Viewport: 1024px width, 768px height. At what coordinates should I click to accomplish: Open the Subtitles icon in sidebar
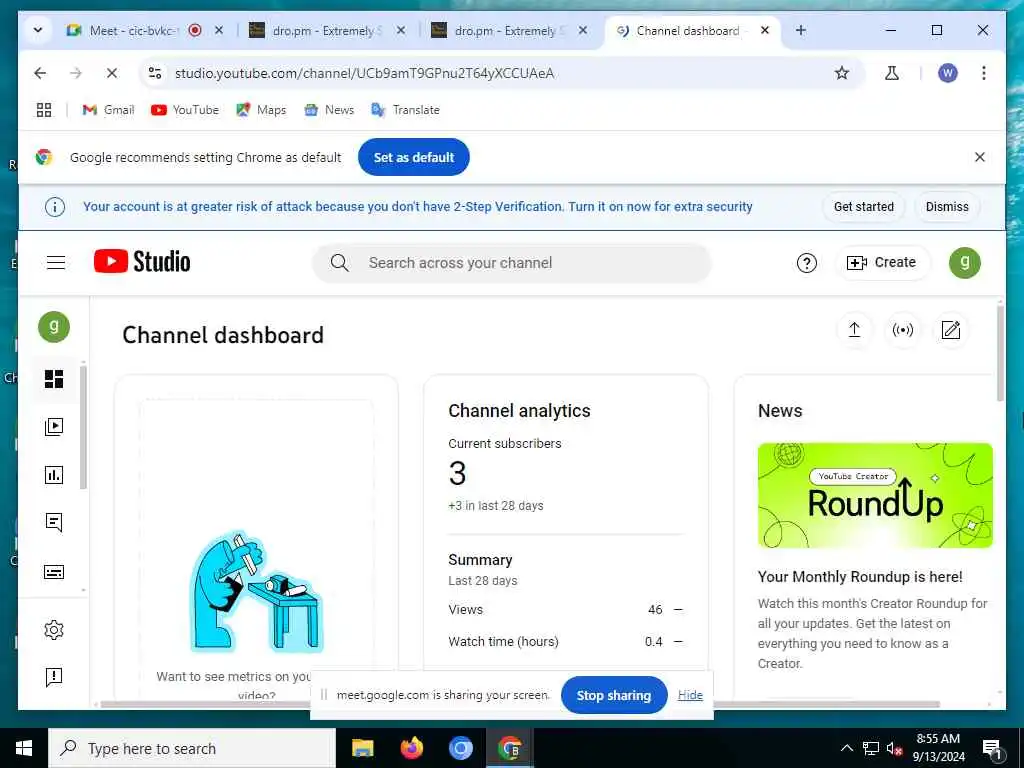54,572
